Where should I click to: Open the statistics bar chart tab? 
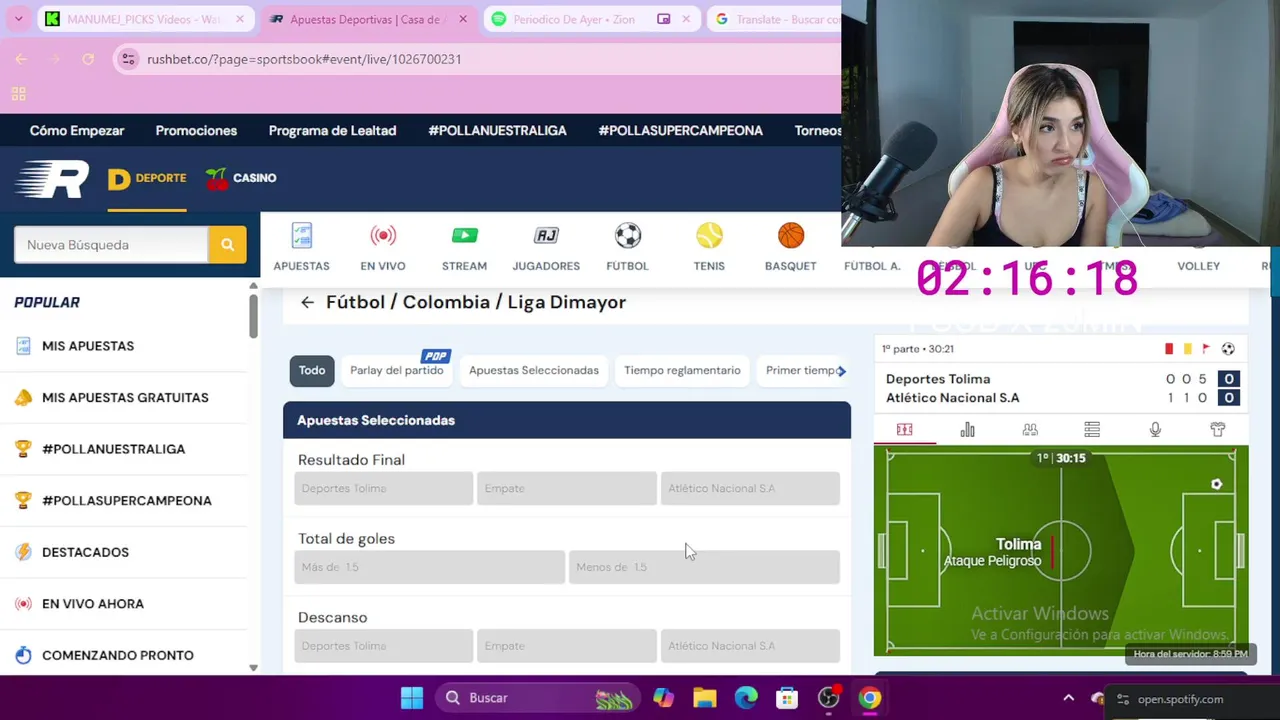967,430
